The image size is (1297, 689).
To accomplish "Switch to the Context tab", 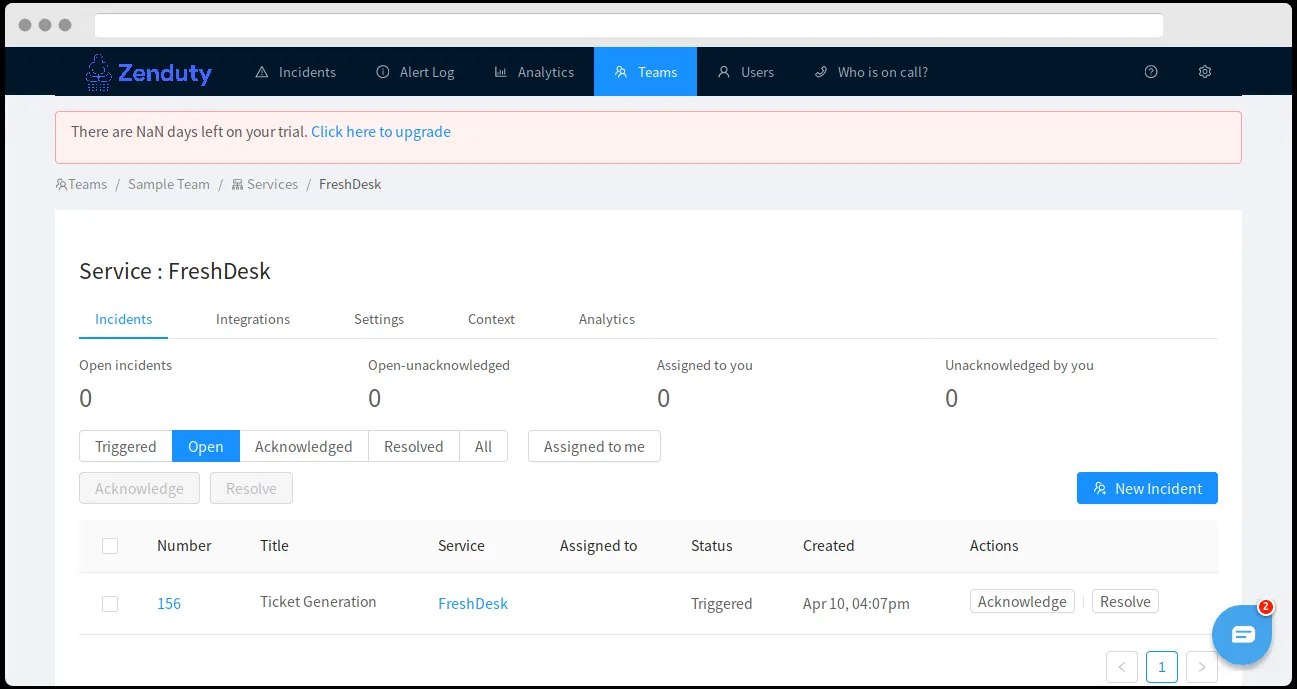I will pos(491,319).
